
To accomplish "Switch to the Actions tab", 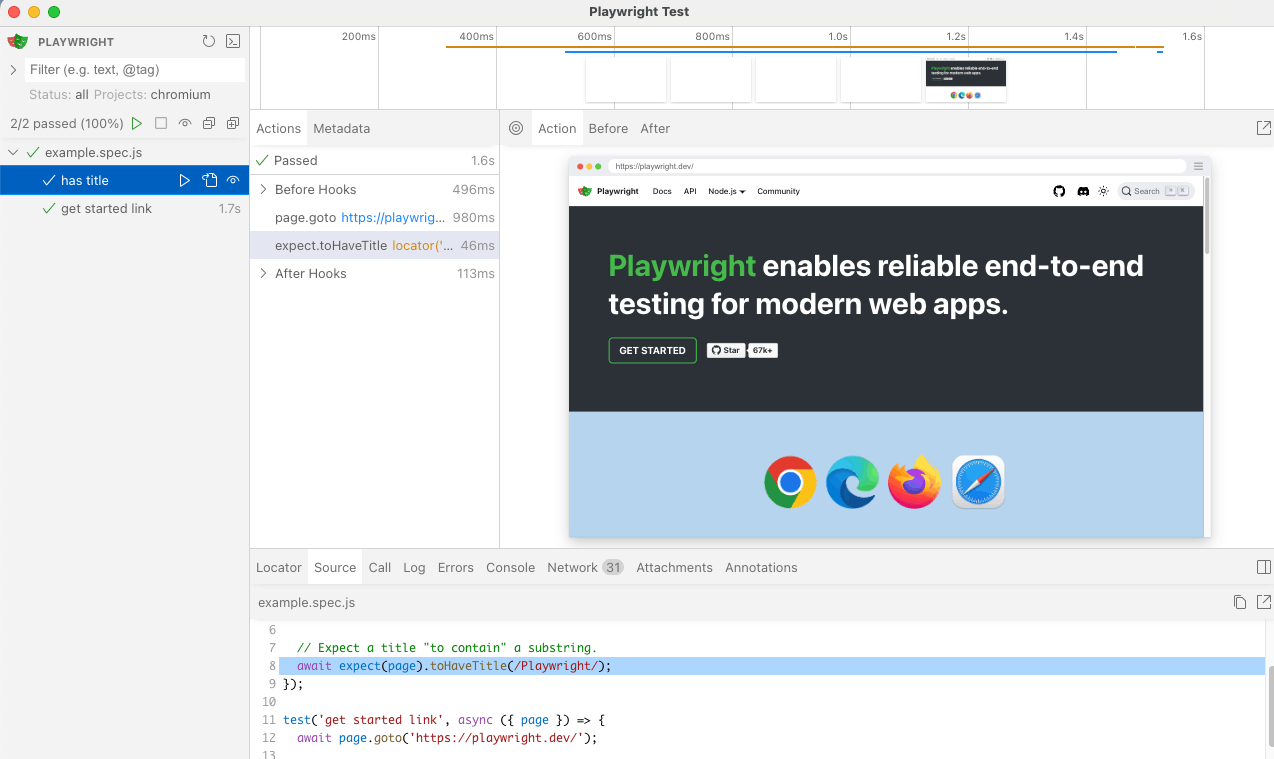I will pyautogui.click(x=278, y=129).
